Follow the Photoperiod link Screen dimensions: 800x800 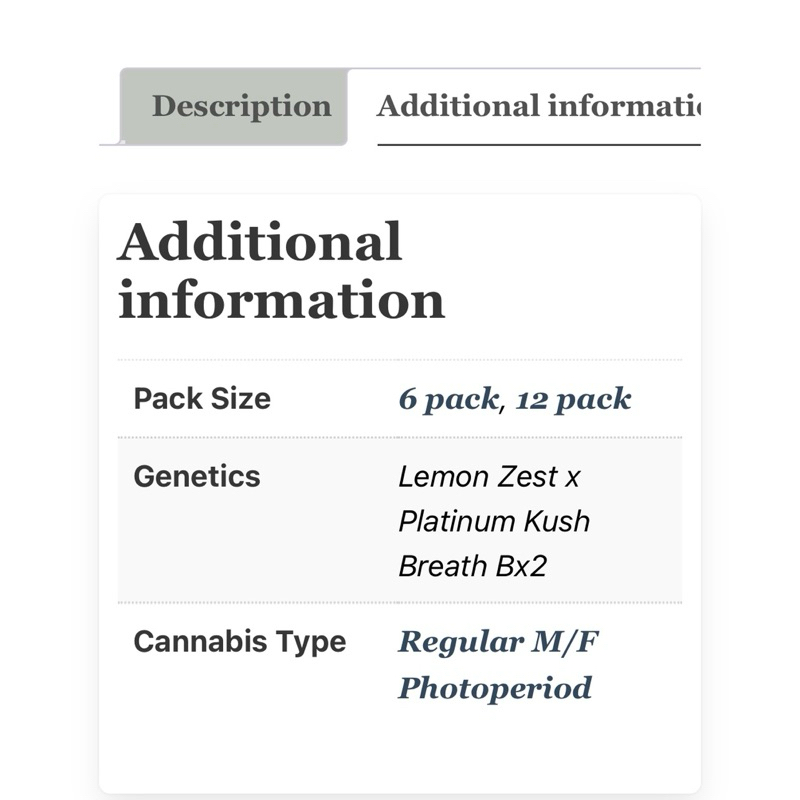495,688
